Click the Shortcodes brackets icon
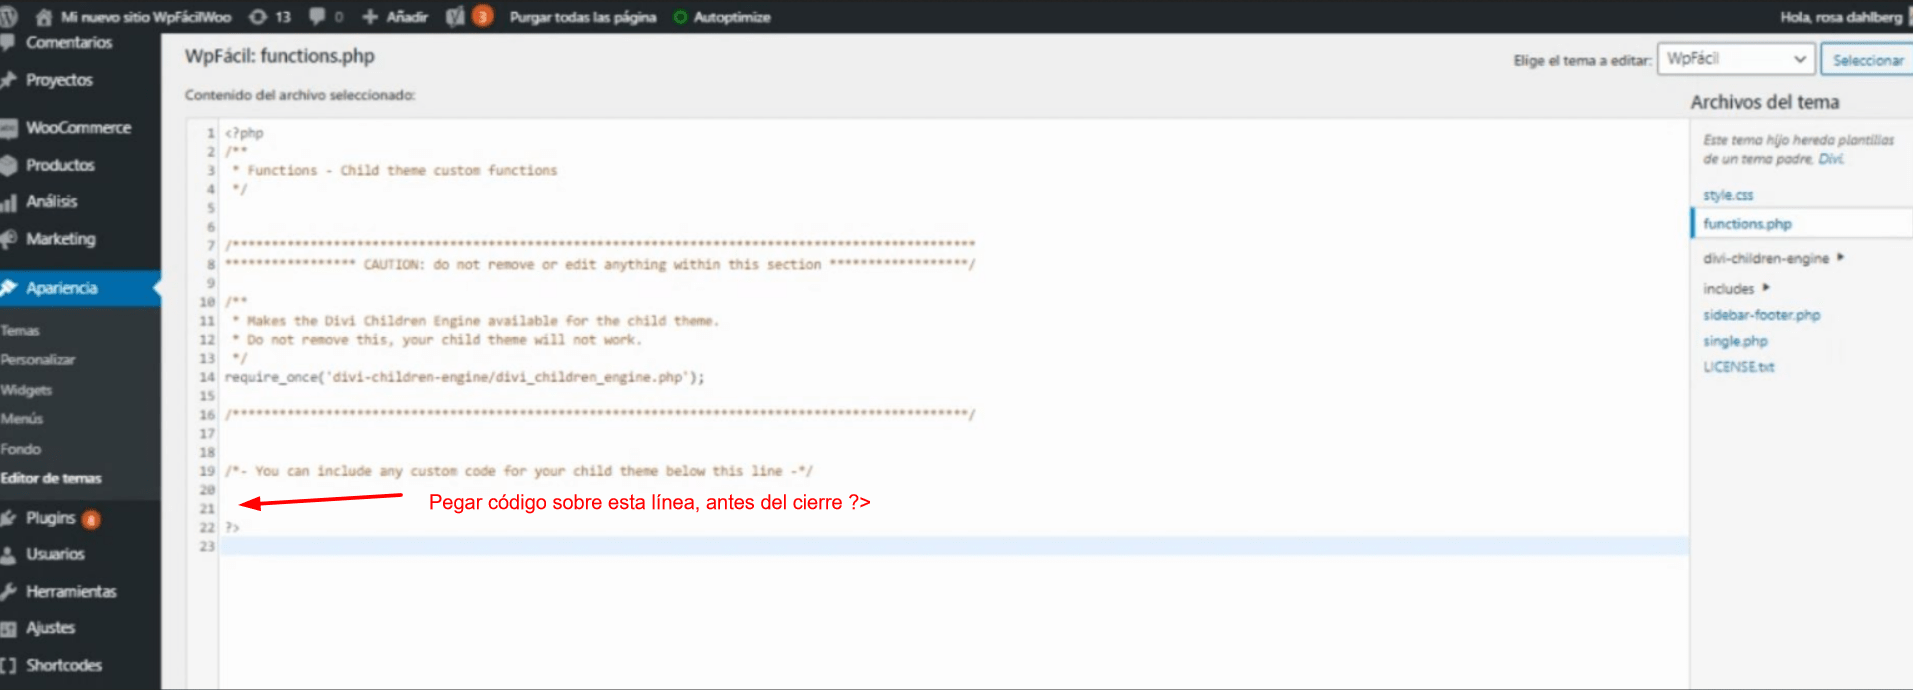The width and height of the screenshot is (1913, 690). [8, 665]
